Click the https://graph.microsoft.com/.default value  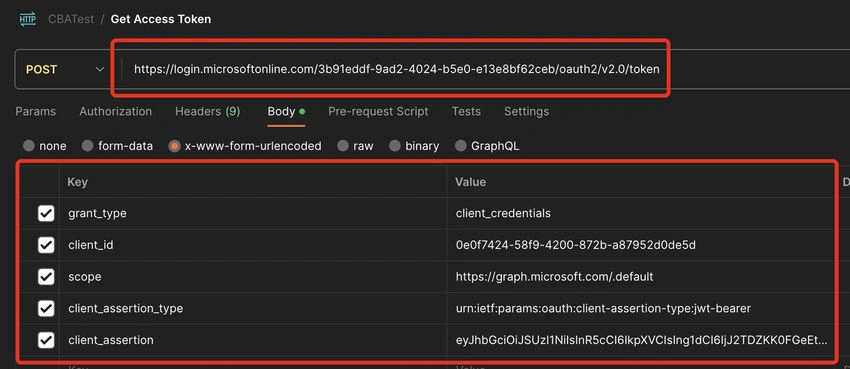coord(555,277)
